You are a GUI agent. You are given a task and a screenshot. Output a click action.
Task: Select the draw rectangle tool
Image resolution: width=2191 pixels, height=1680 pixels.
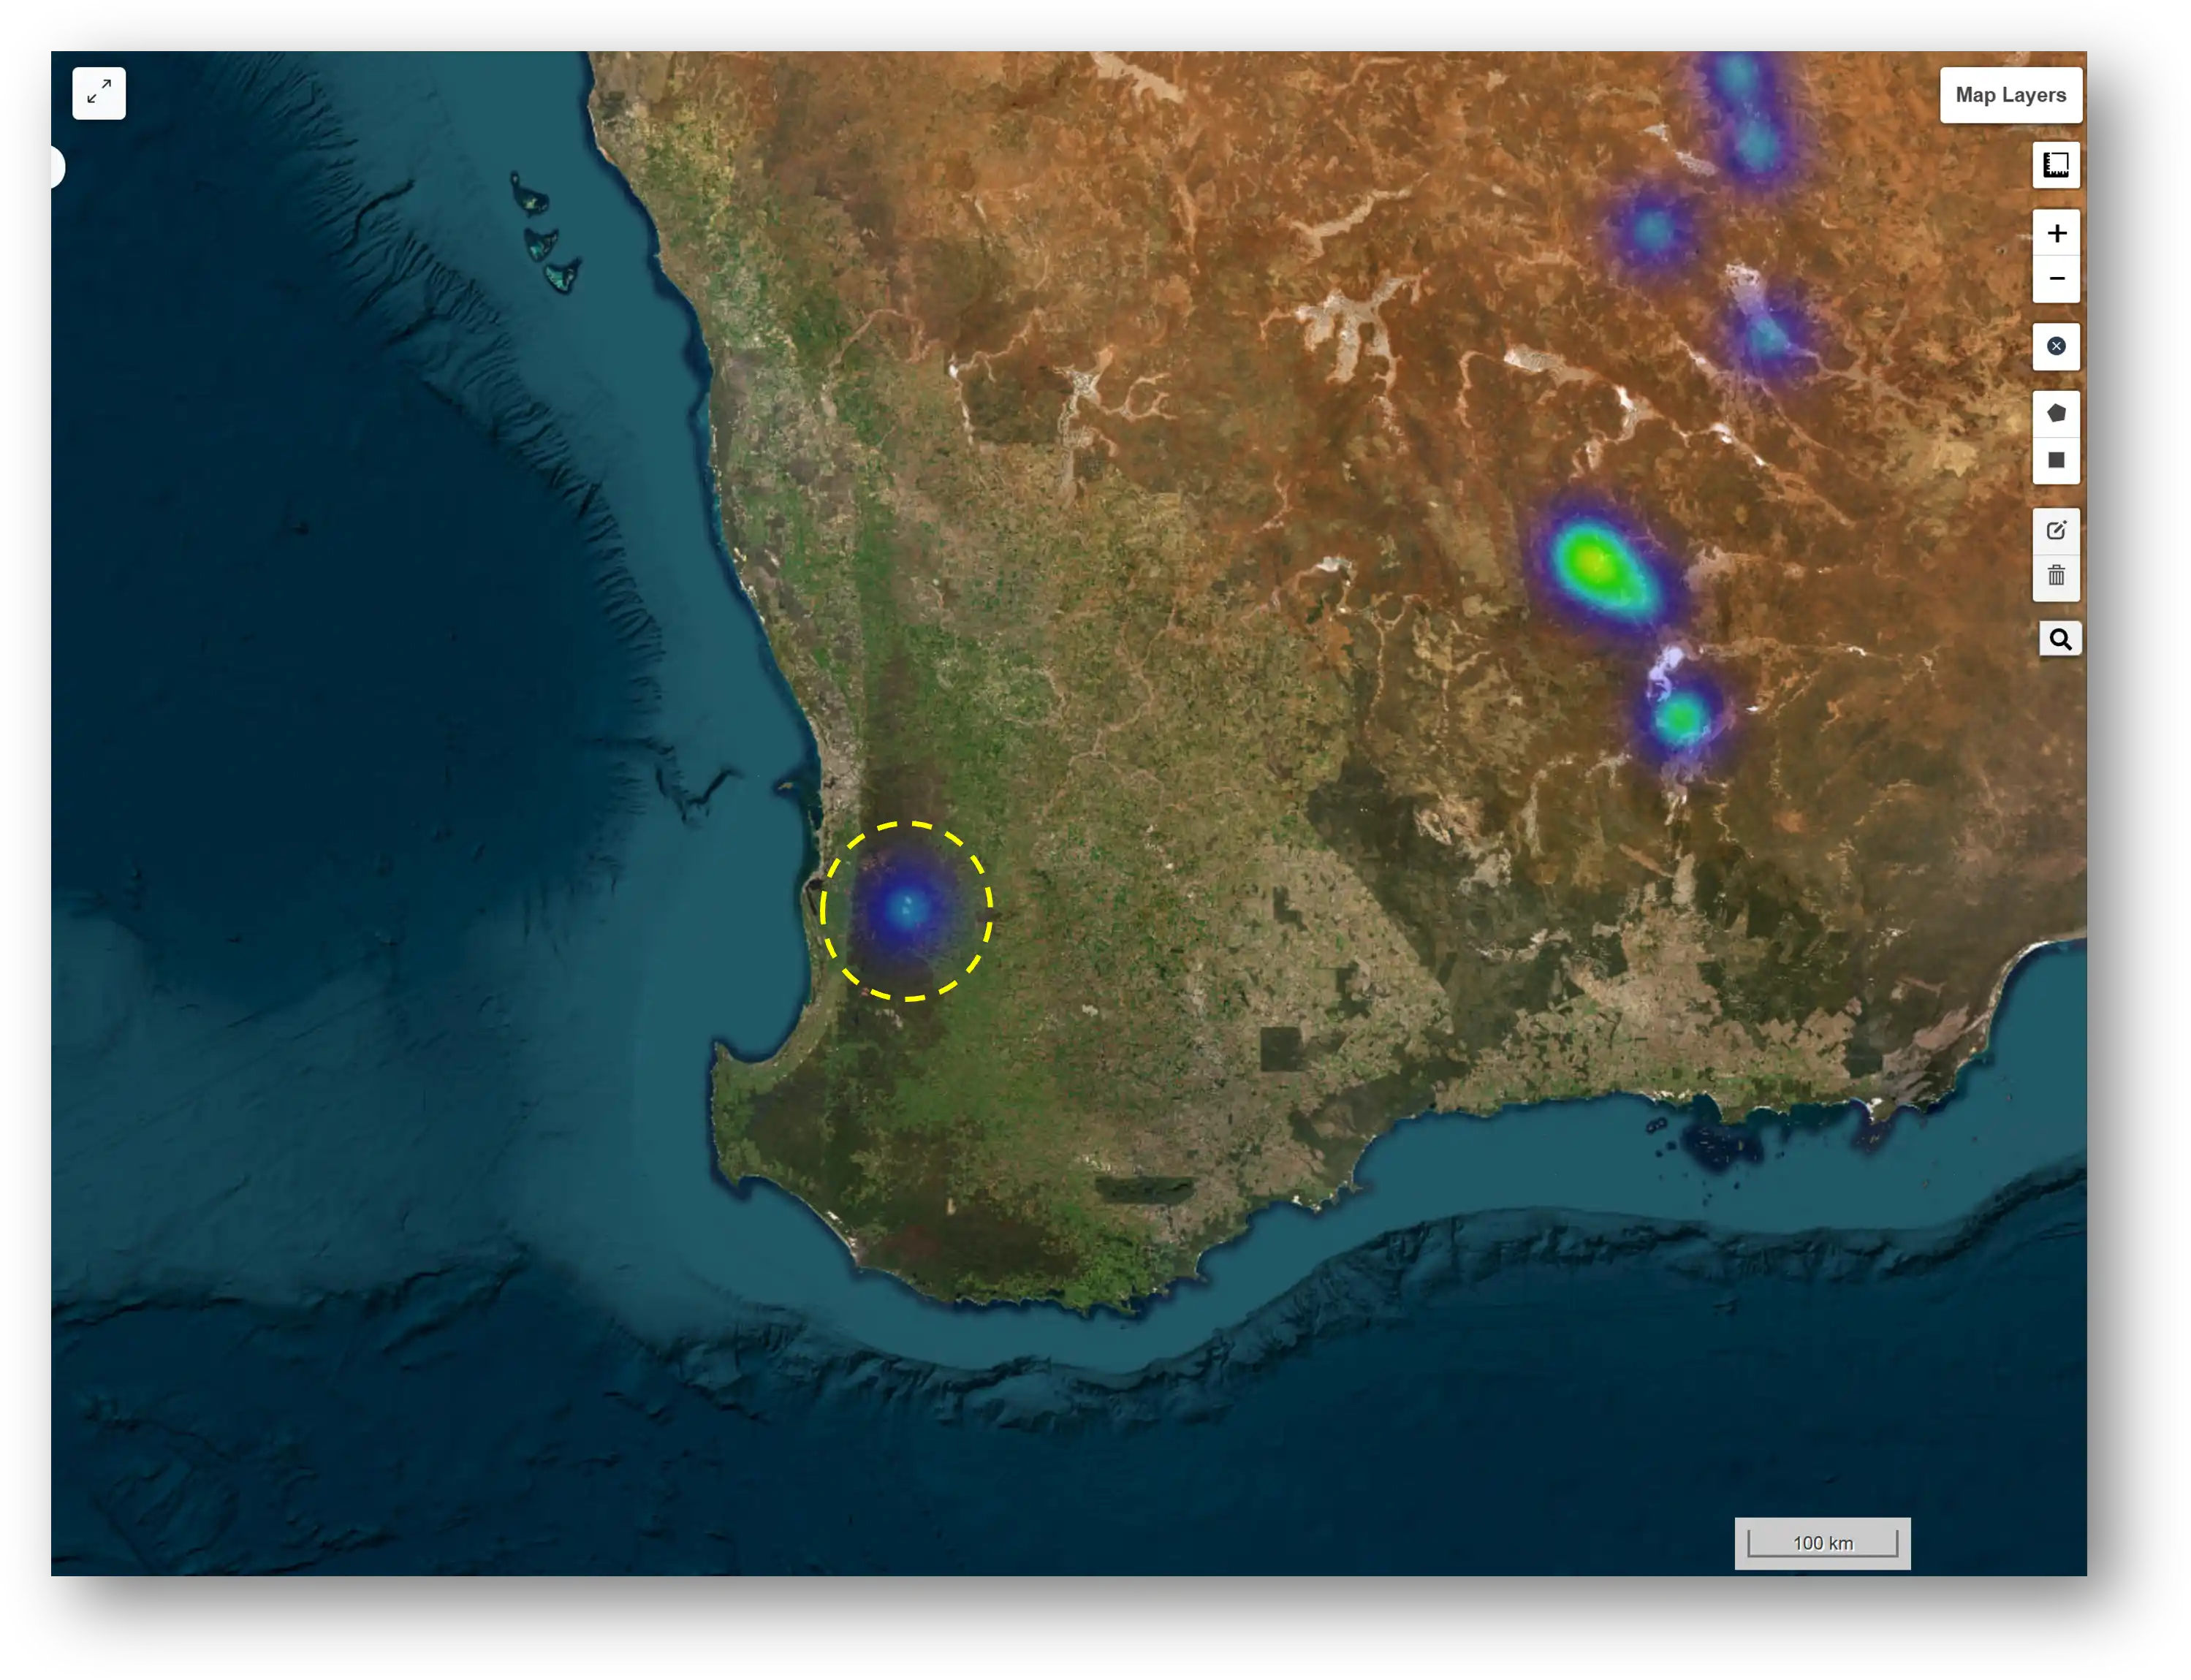pos(2056,460)
